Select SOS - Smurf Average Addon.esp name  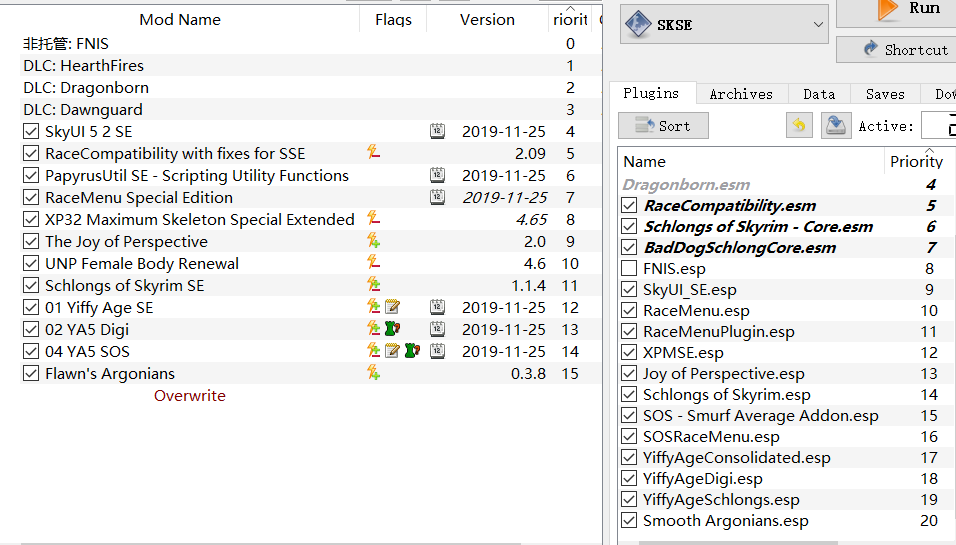pyautogui.click(x=760, y=415)
